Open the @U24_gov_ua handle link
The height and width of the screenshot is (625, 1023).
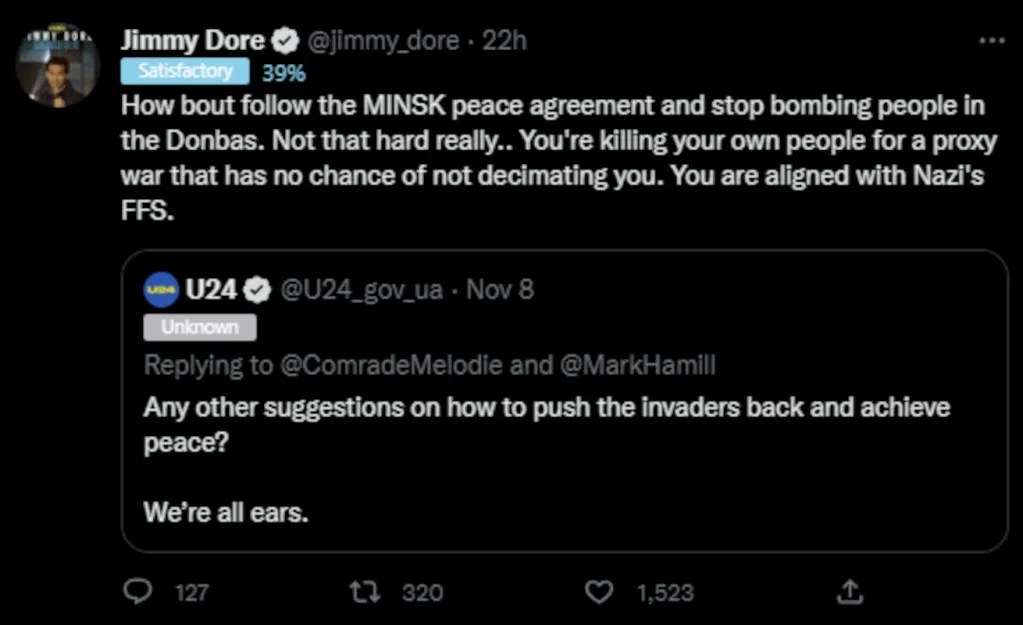point(362,290)
